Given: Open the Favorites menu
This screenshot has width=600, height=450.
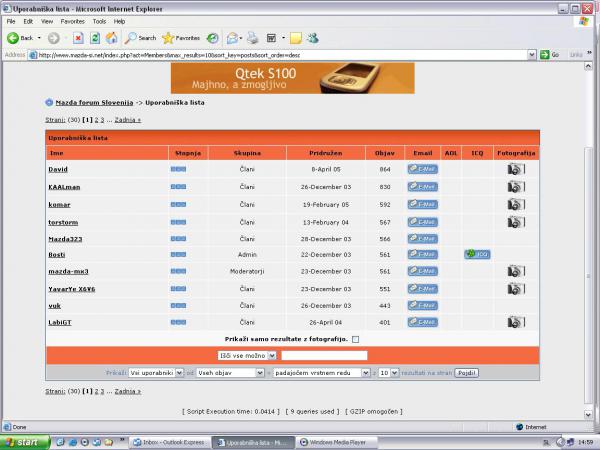Looking at the screenshot, I should pyautogui.click(x=72, y=21).
